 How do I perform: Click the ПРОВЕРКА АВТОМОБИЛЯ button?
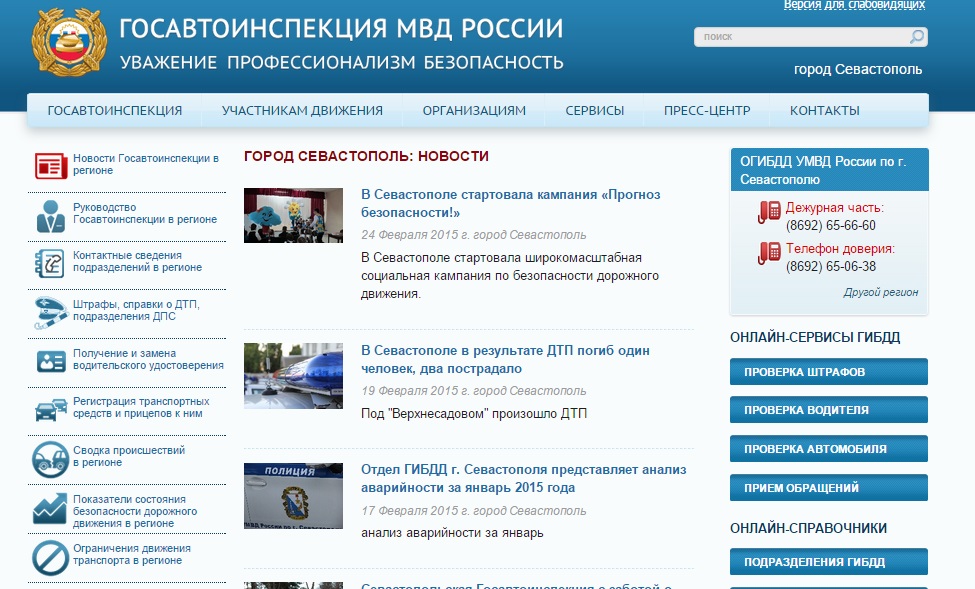[x=829, y=449]
